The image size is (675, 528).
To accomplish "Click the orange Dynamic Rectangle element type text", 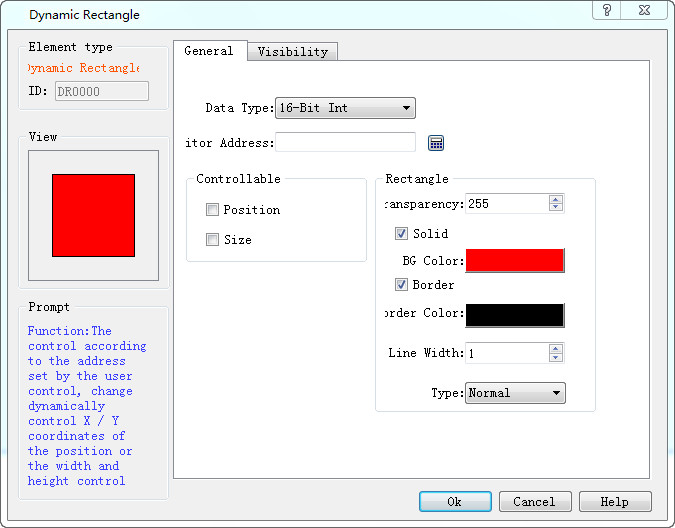I will pos(83,68).
